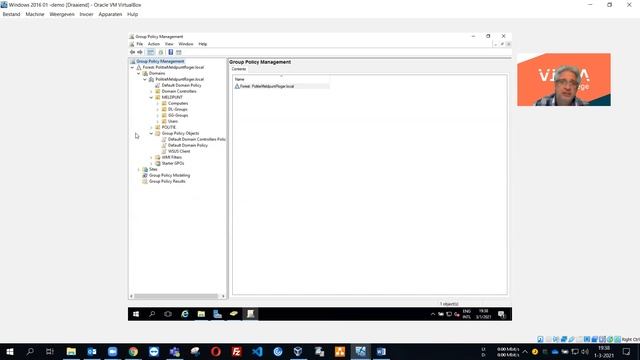The height and width of the screenshot is (360, 640).
Task: Open the guest Windows Start menu
Action: tap(136, 314)
